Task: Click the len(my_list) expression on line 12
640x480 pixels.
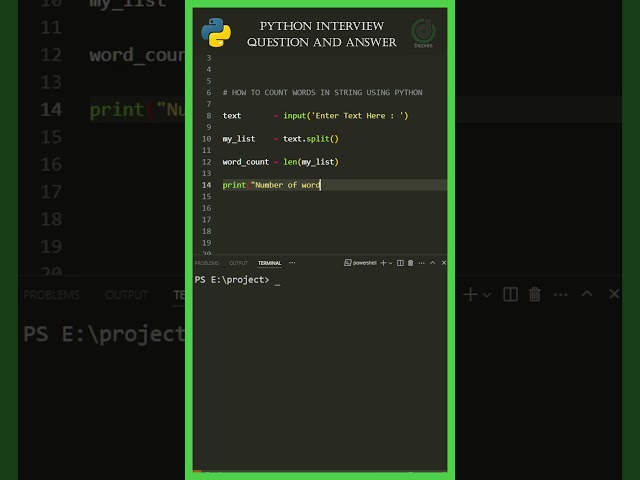Action: pyautogui.click(x=311, y=162)
